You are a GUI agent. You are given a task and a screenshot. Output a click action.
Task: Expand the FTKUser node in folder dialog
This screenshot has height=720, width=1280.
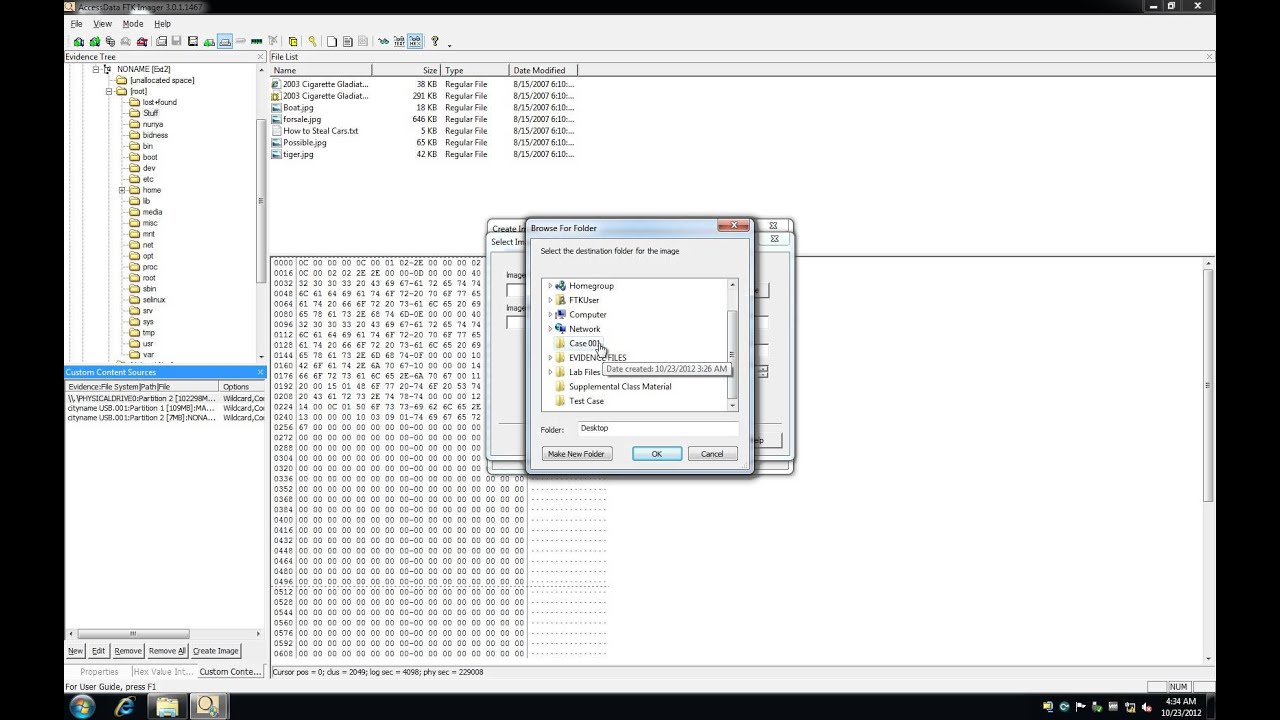tap(550, 300)
